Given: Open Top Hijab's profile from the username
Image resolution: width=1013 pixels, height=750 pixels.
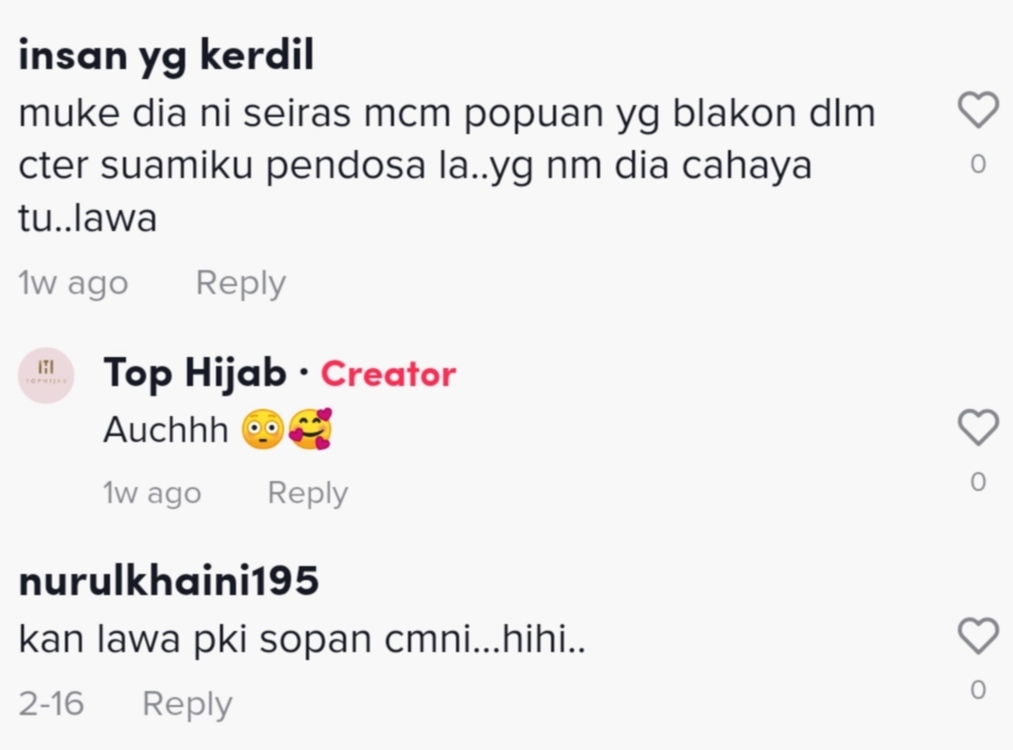Looking at the screenshot, I should pos(194,373).
